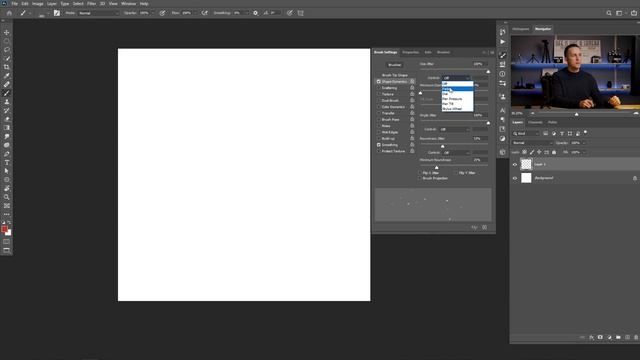Image resolution: width=640 pixels, height=360 pixels.
Task: Click the Brush Pose option label
Action: pyautogui.click(x=391, y=120)
